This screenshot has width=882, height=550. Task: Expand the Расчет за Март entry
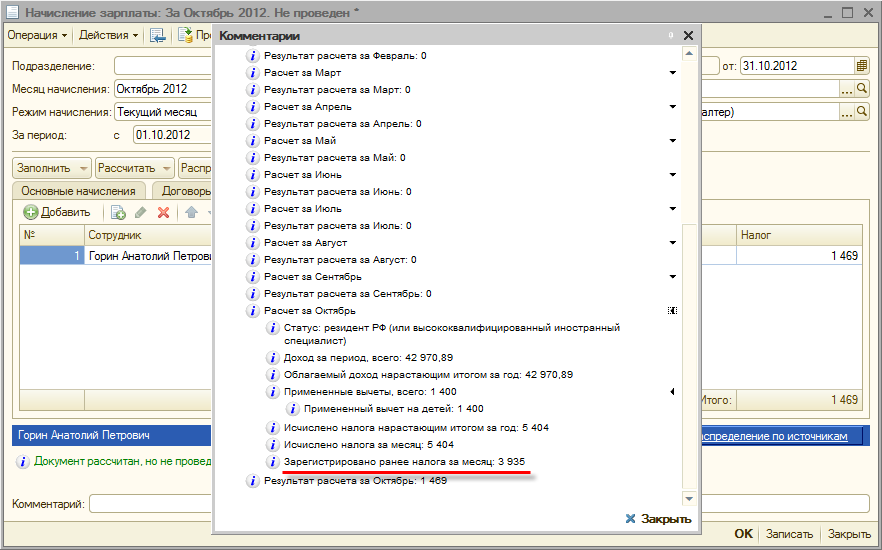point(672,73)
